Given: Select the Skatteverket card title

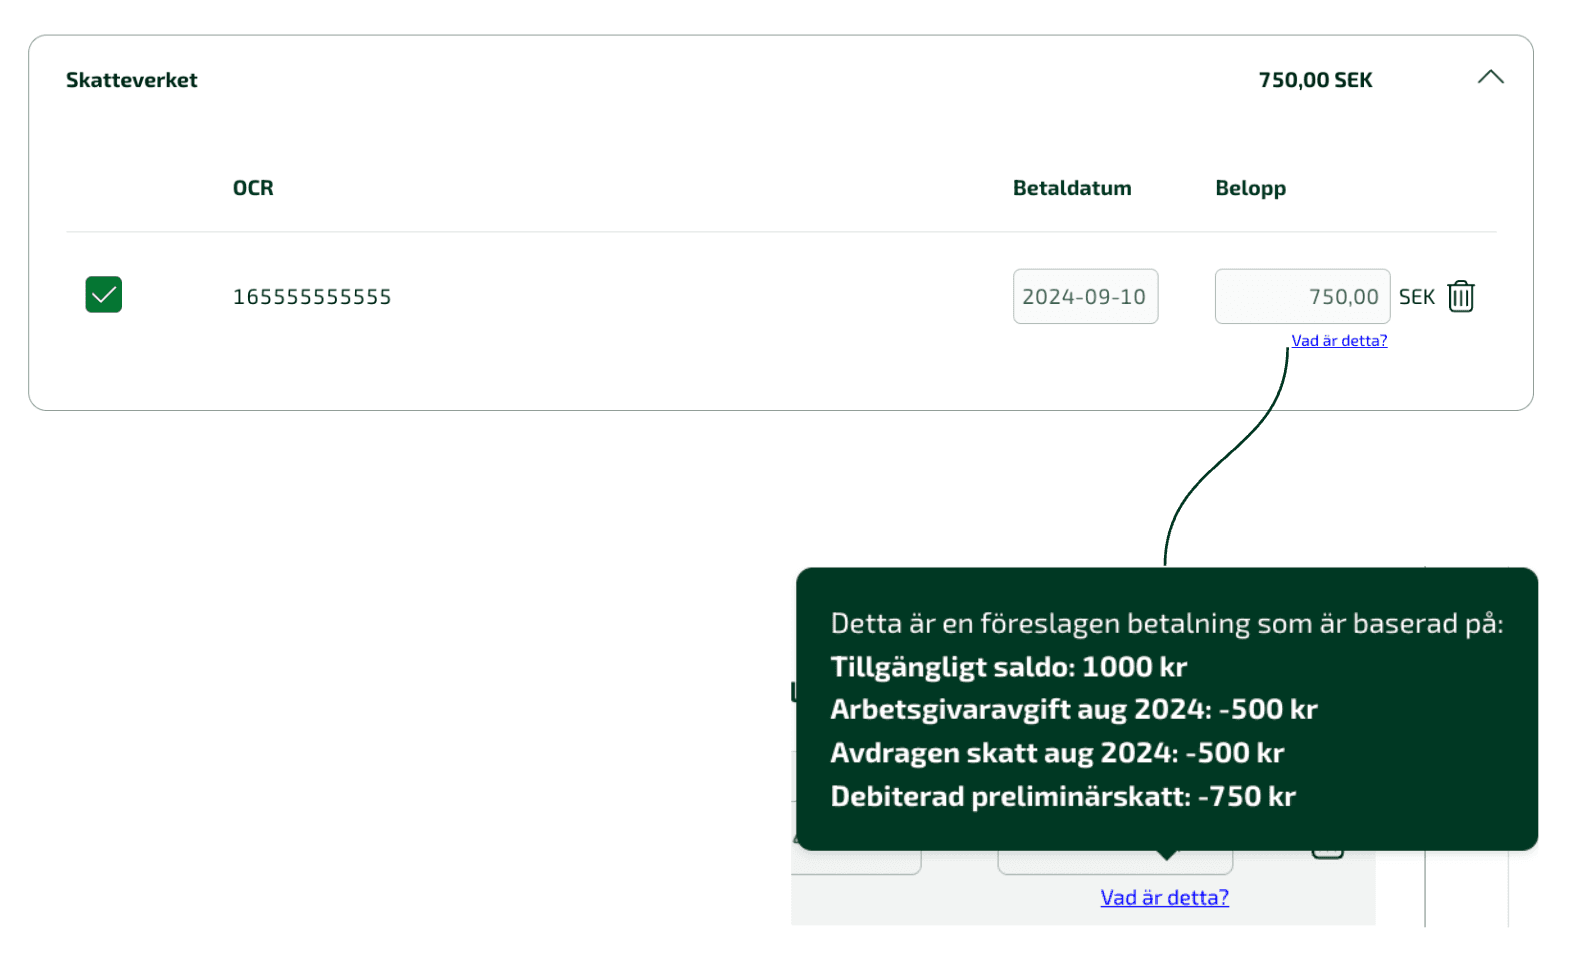Looking at the screenshot, I should click(132, 80).
